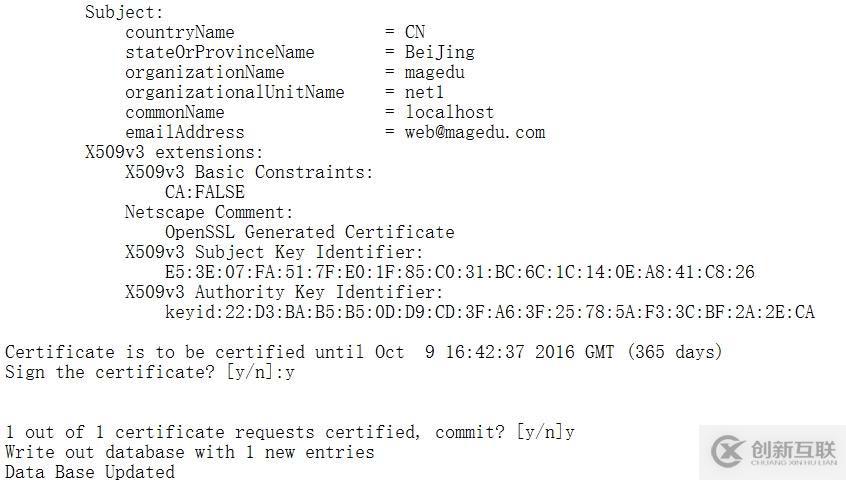
Task: Click the Data Base Updated line
Action: [89, 471]
